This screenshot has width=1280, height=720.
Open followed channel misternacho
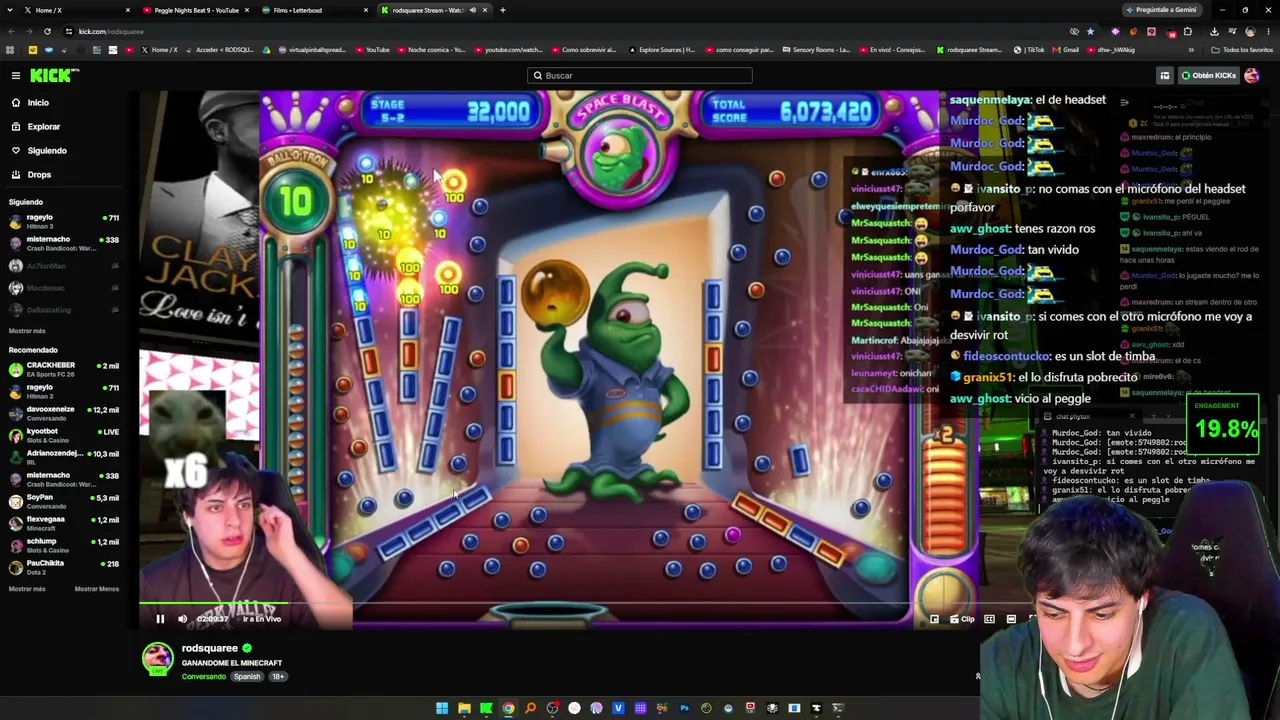64,243
